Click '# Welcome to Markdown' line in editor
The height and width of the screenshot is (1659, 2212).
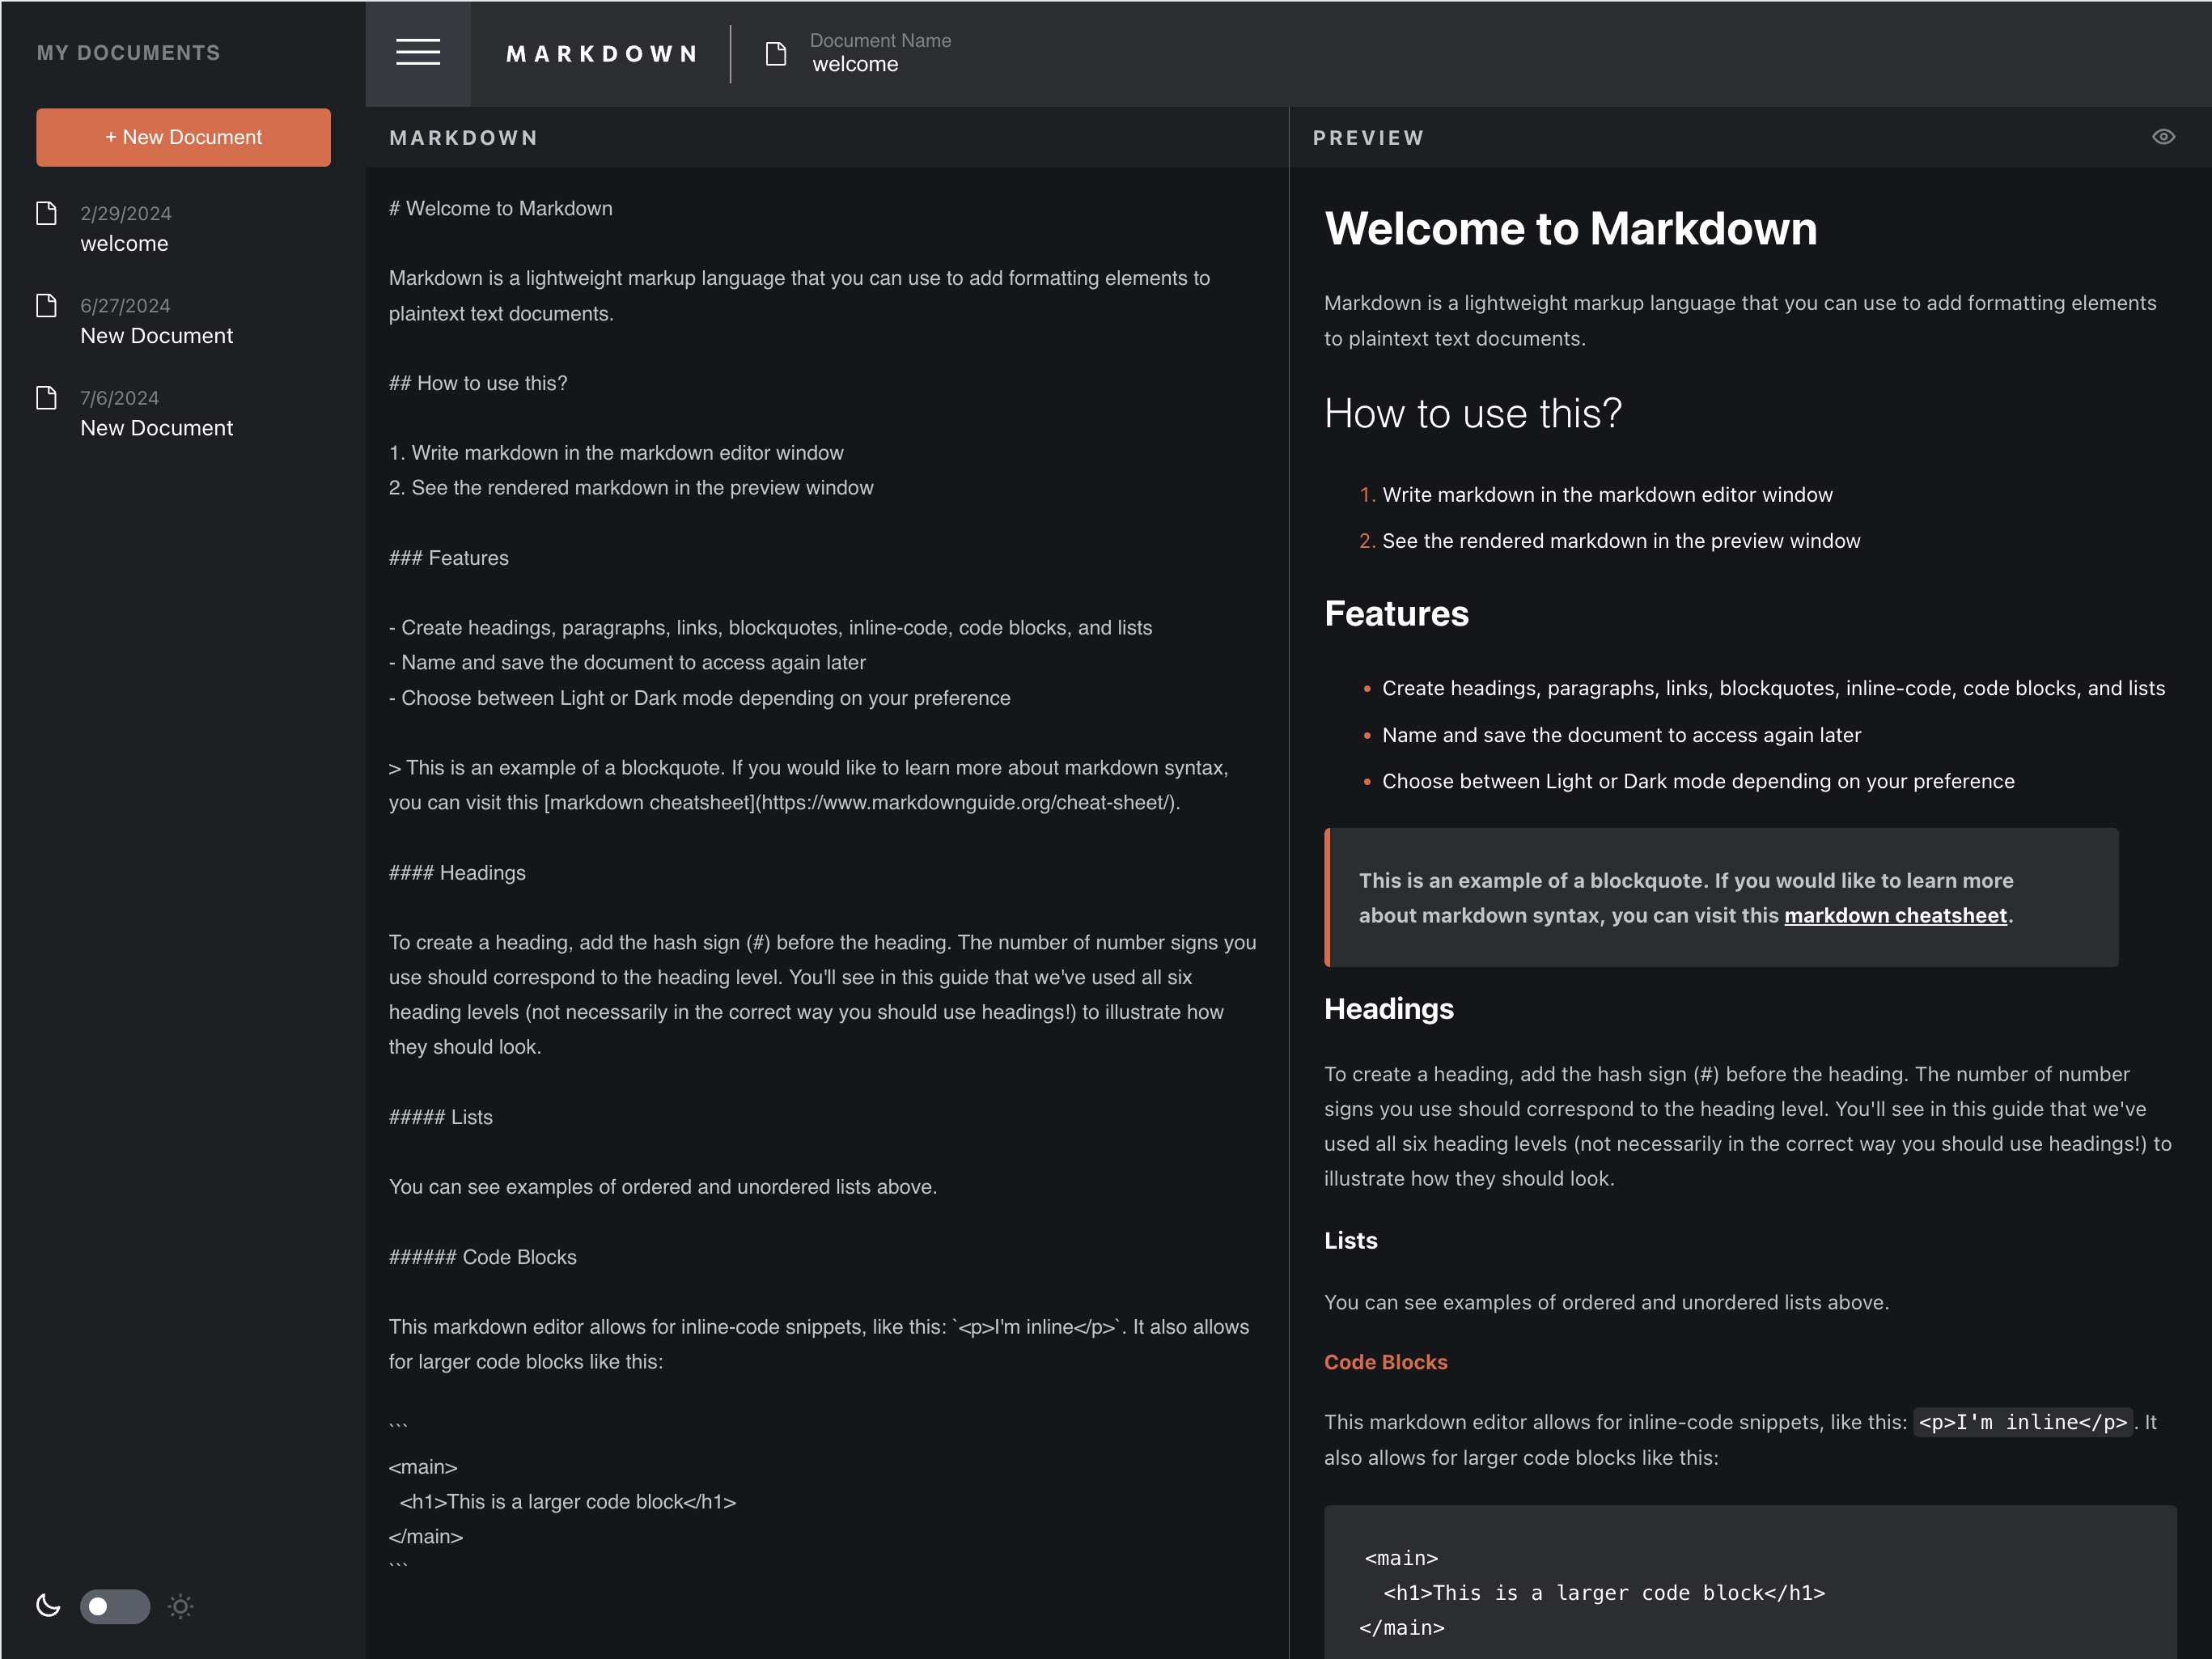[501, 208]
